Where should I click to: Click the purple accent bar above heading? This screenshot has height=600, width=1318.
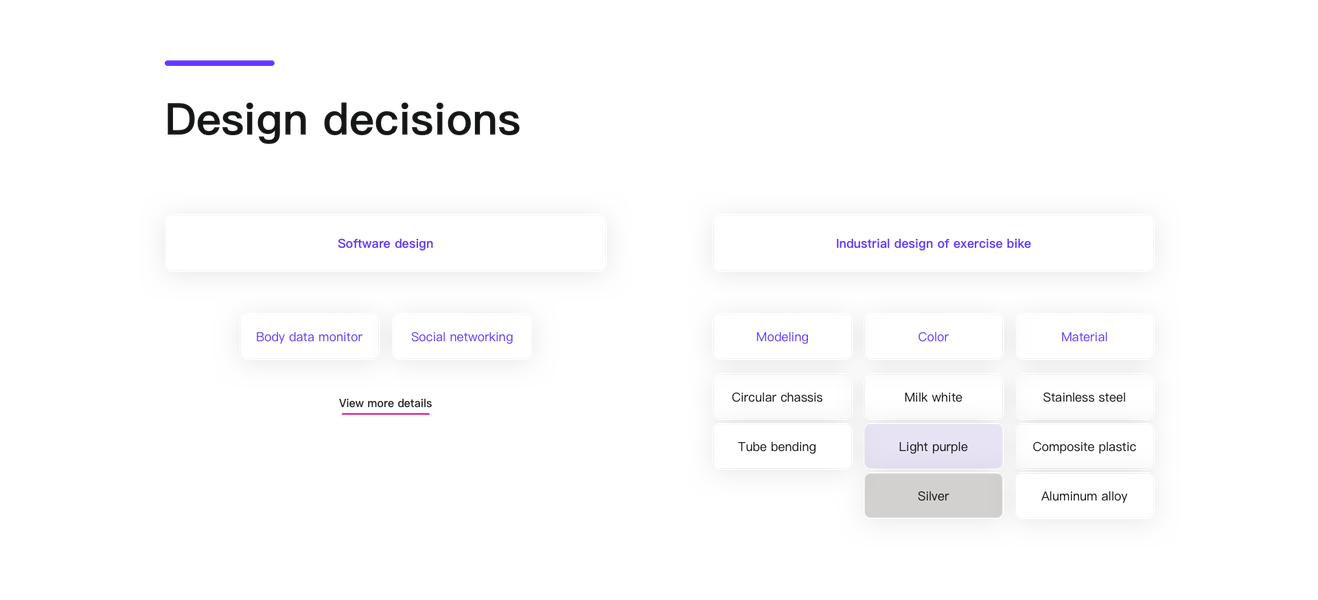[219, 63]
